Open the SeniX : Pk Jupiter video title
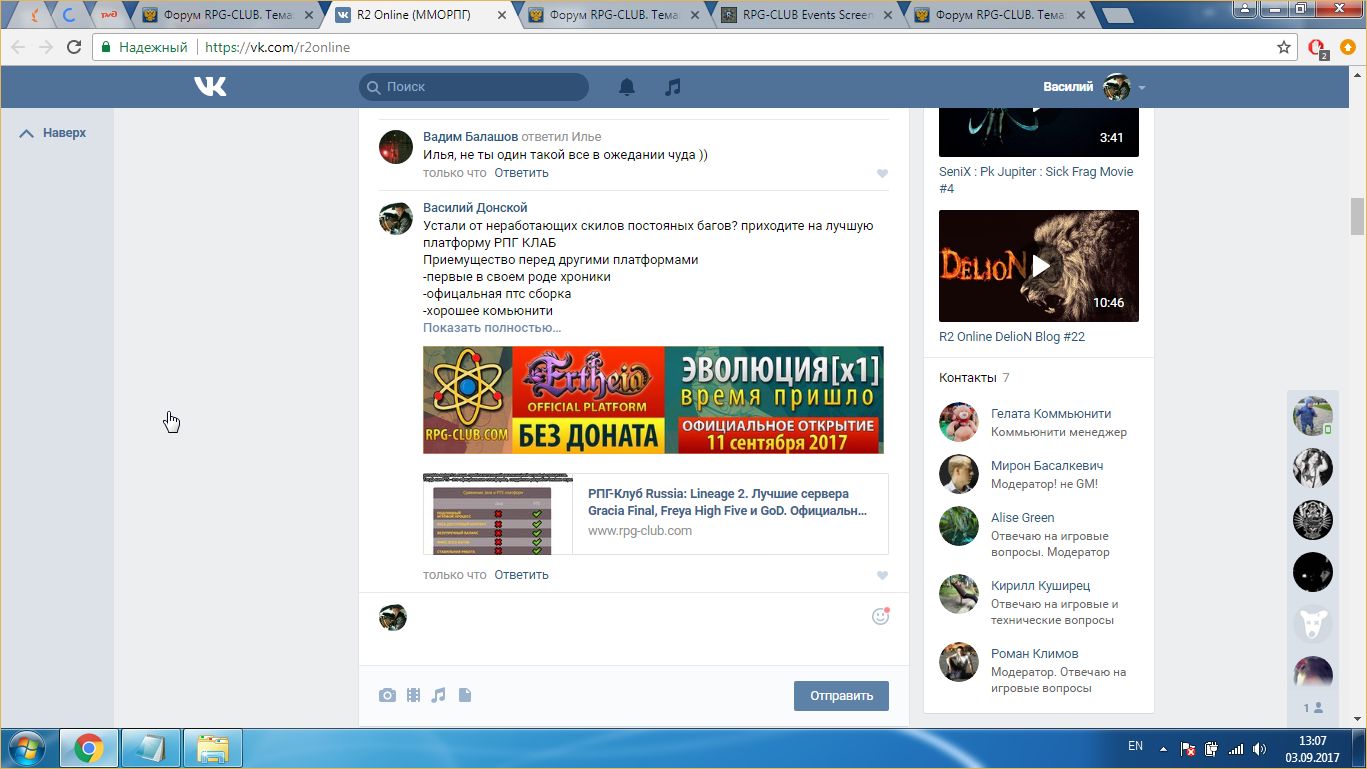 [1036, 180]
